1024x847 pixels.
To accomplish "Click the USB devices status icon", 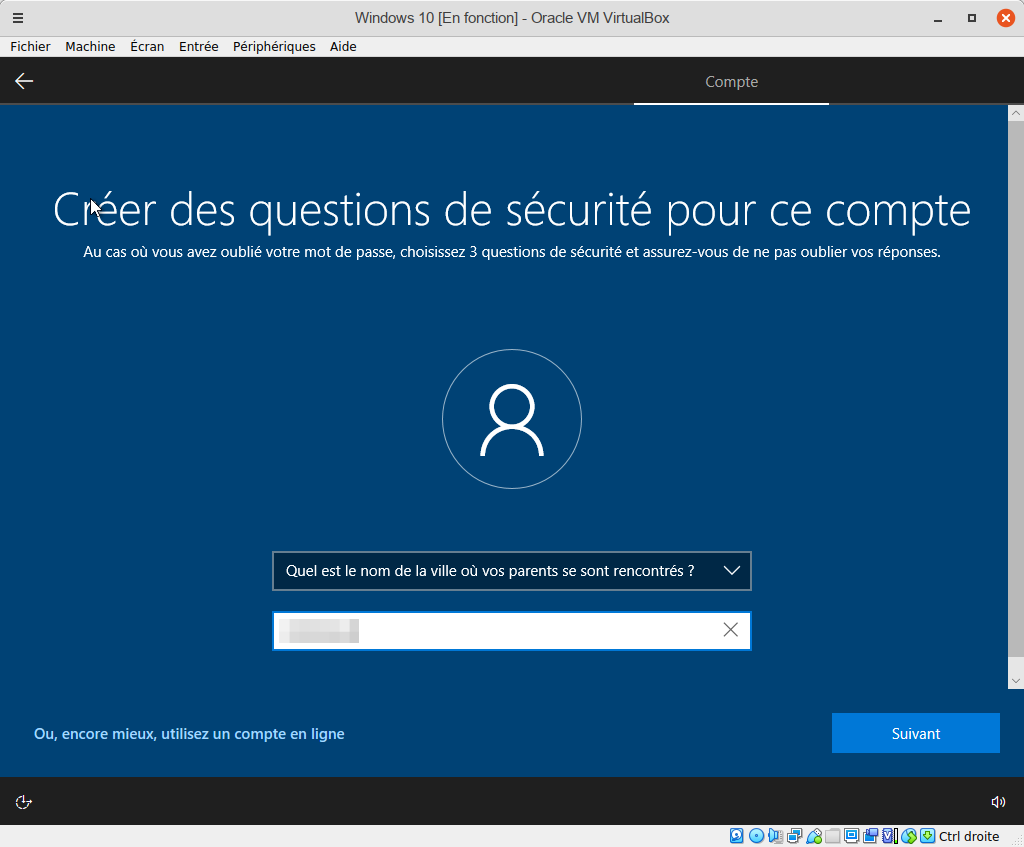I will [814, 836].
